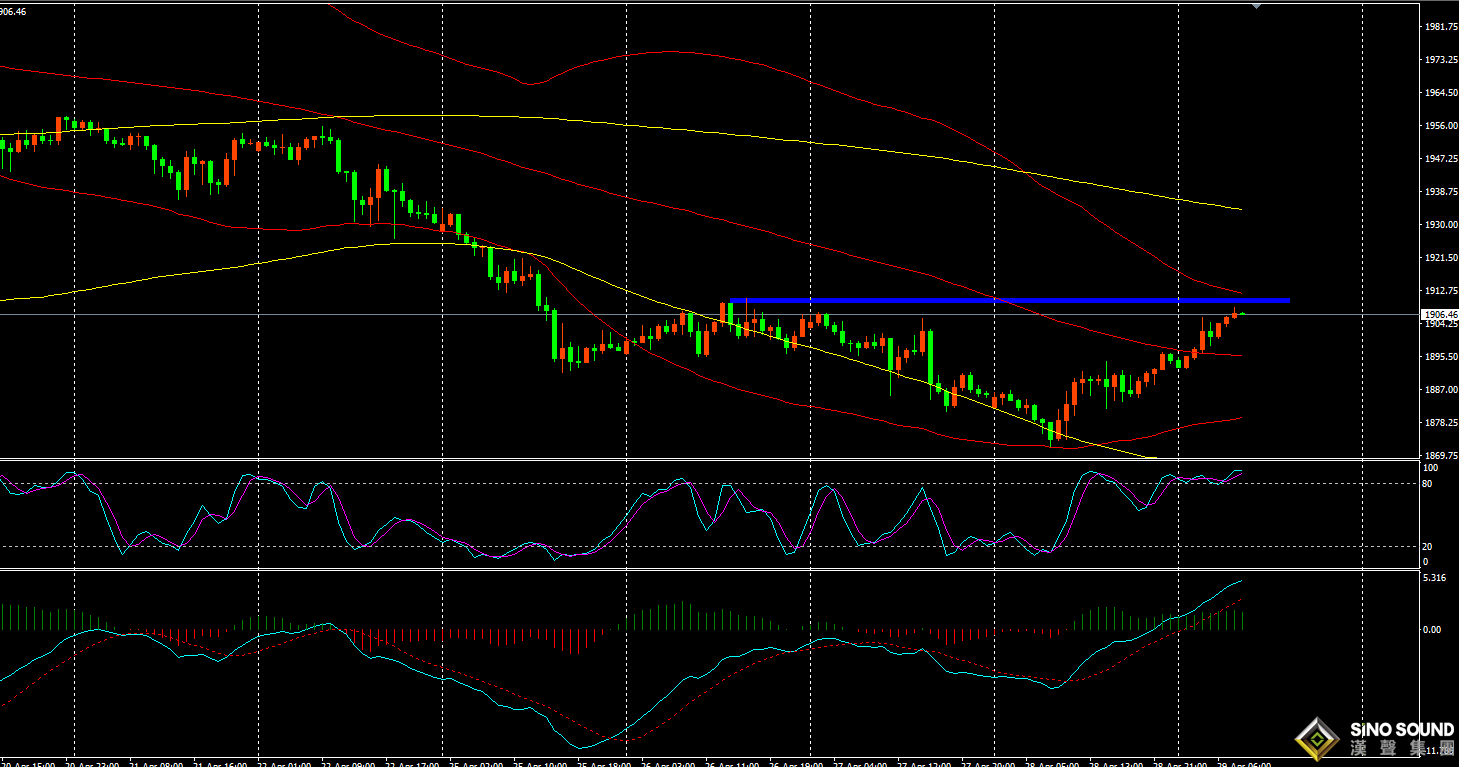Click the stochastic 80 level label
The image size is (1459, 767).
(1428, 484)
